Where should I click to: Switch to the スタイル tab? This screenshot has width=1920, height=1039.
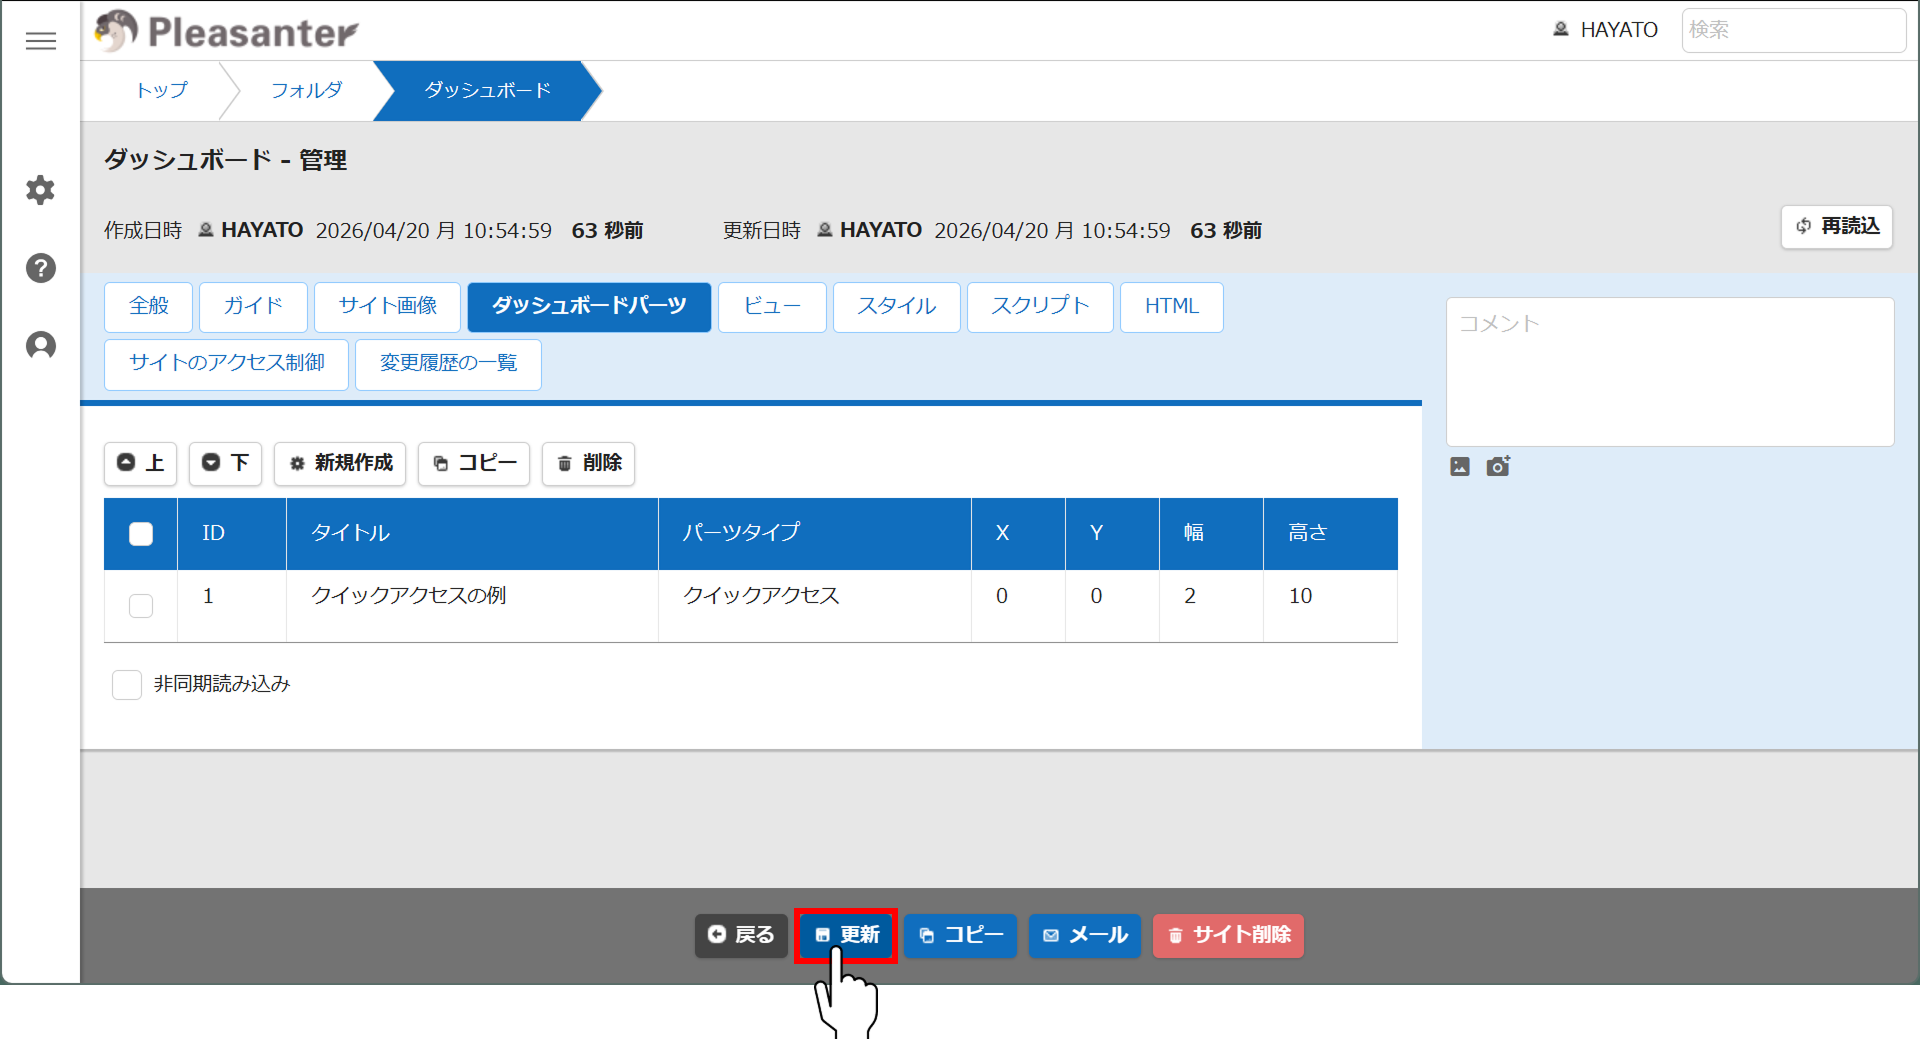click(x=897, y=306)
